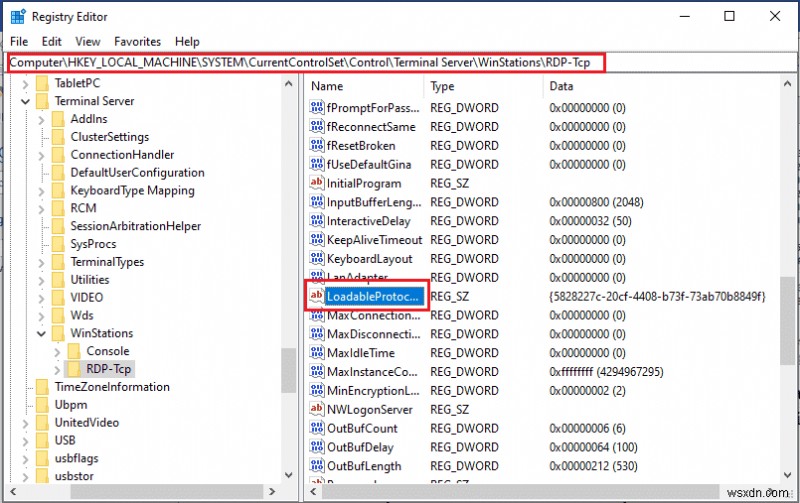Click the DWORD icon of OutBufCount value
This screenshot has height=503, width=800.
[317, 428]
